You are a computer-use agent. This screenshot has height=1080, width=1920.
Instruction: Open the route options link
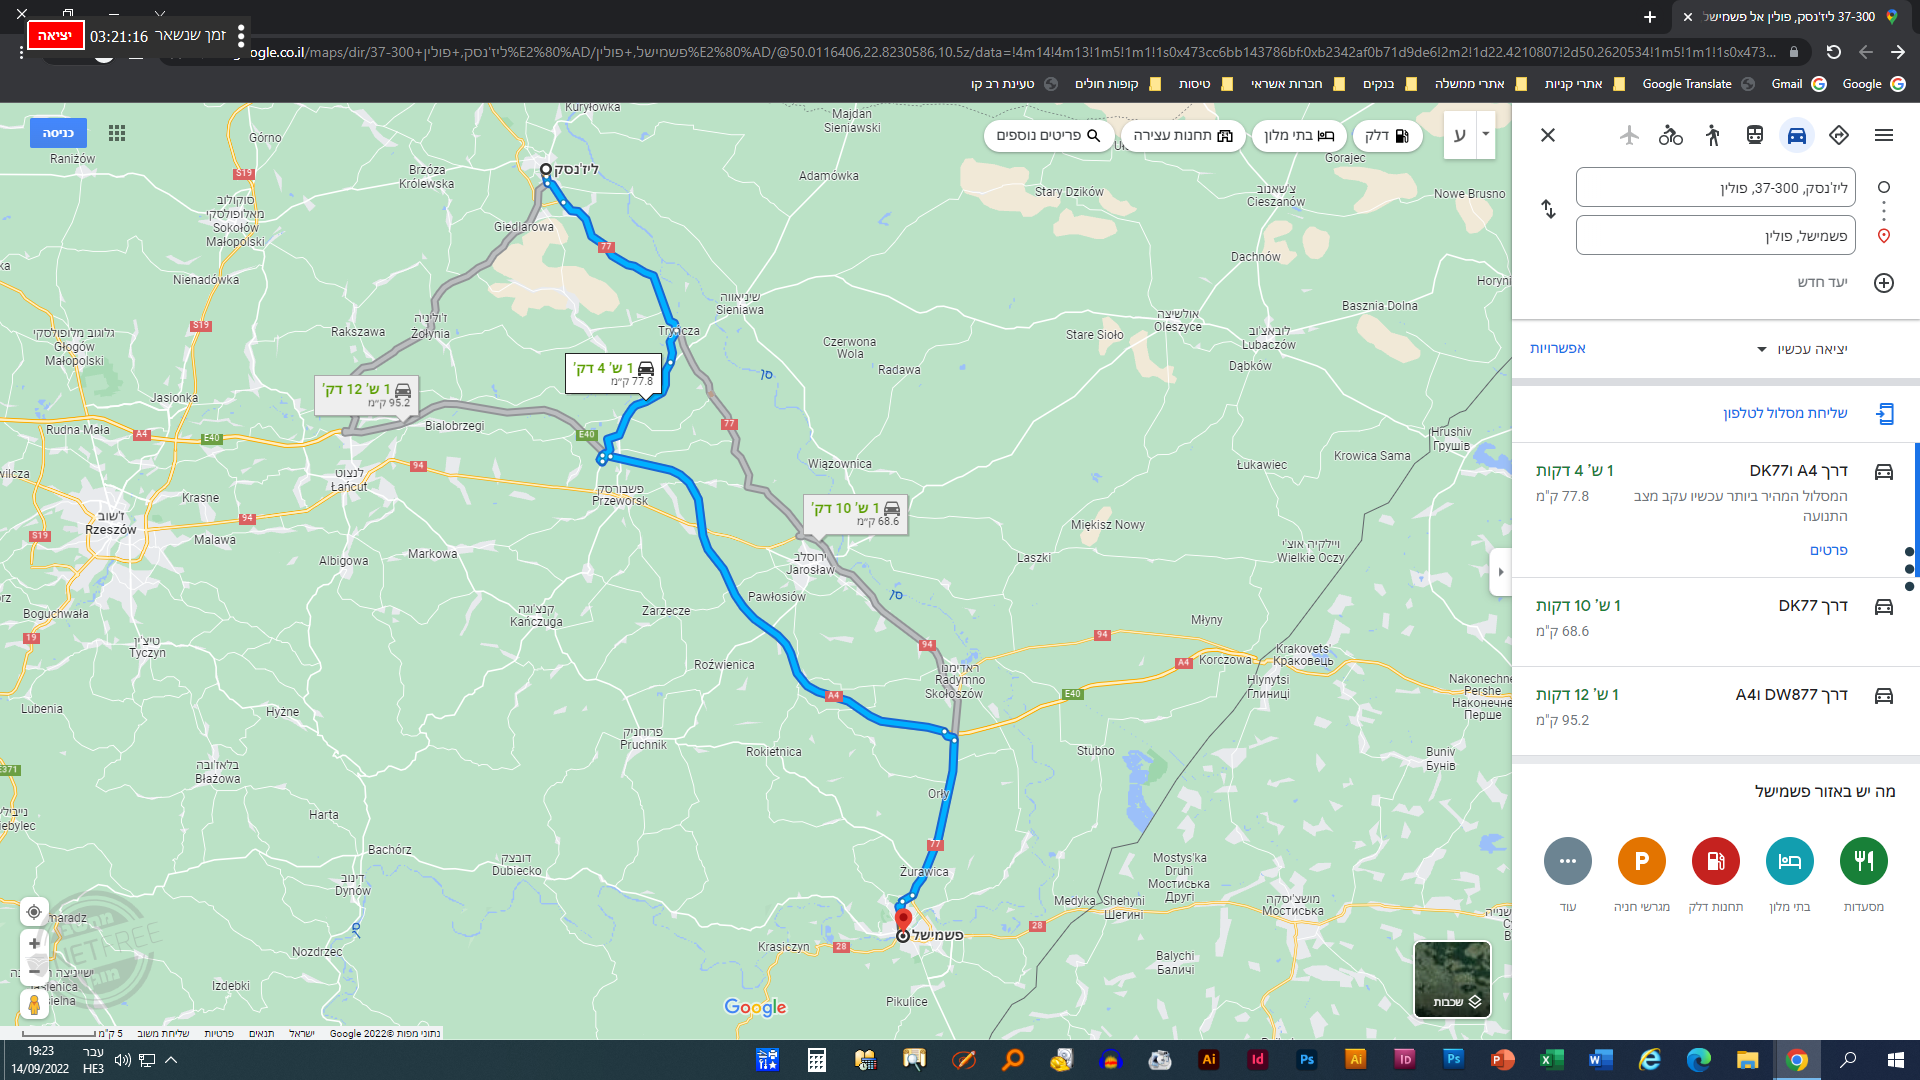click(x=1557, y=349)
